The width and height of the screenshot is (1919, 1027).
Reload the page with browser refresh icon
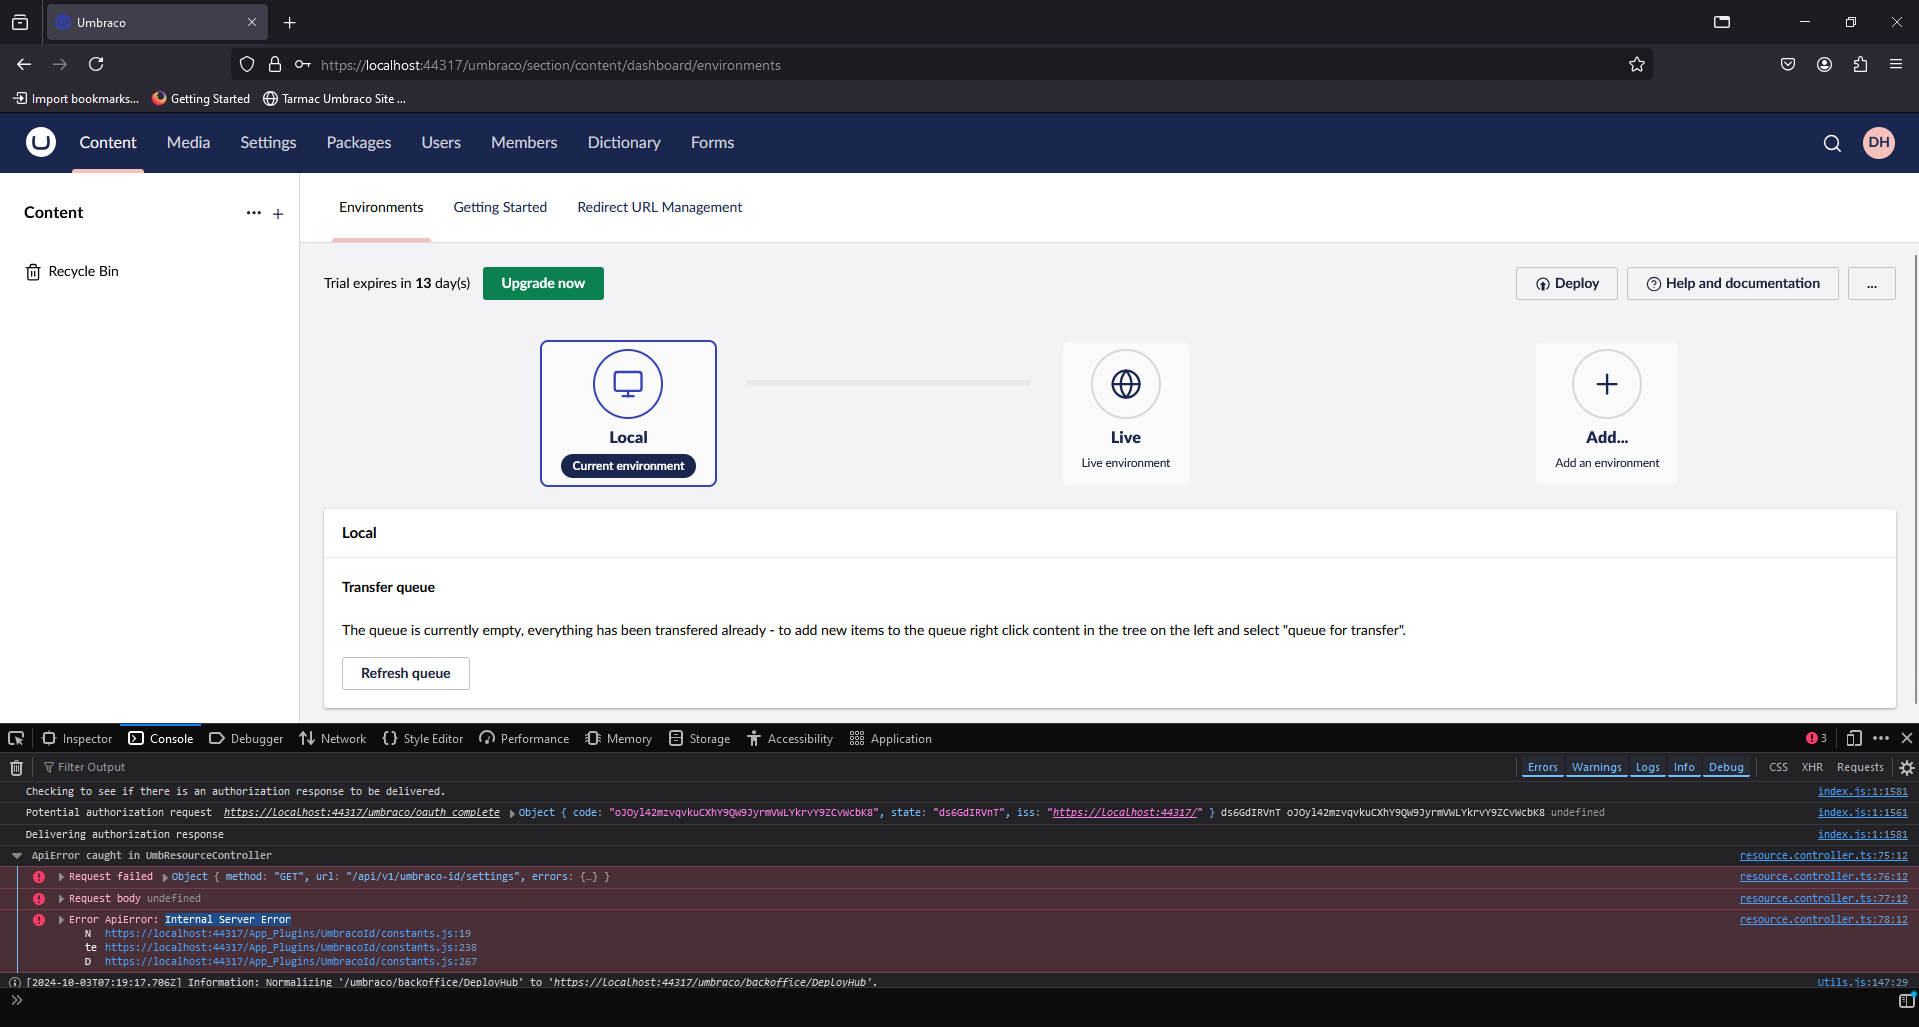pos(96,64)
